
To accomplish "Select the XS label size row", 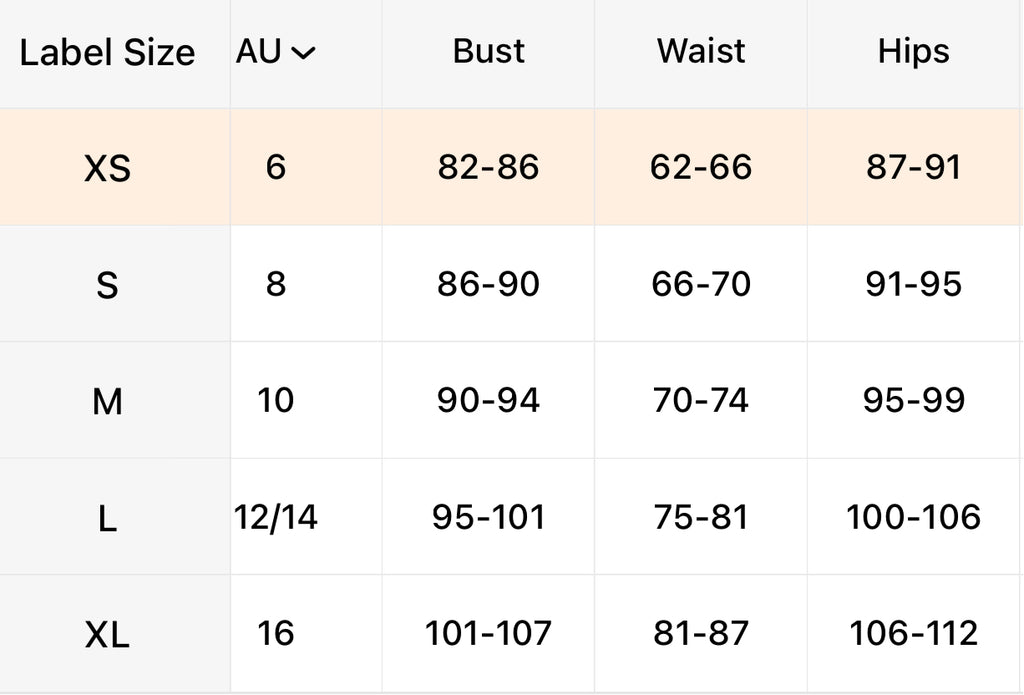I will pos(107,168).
